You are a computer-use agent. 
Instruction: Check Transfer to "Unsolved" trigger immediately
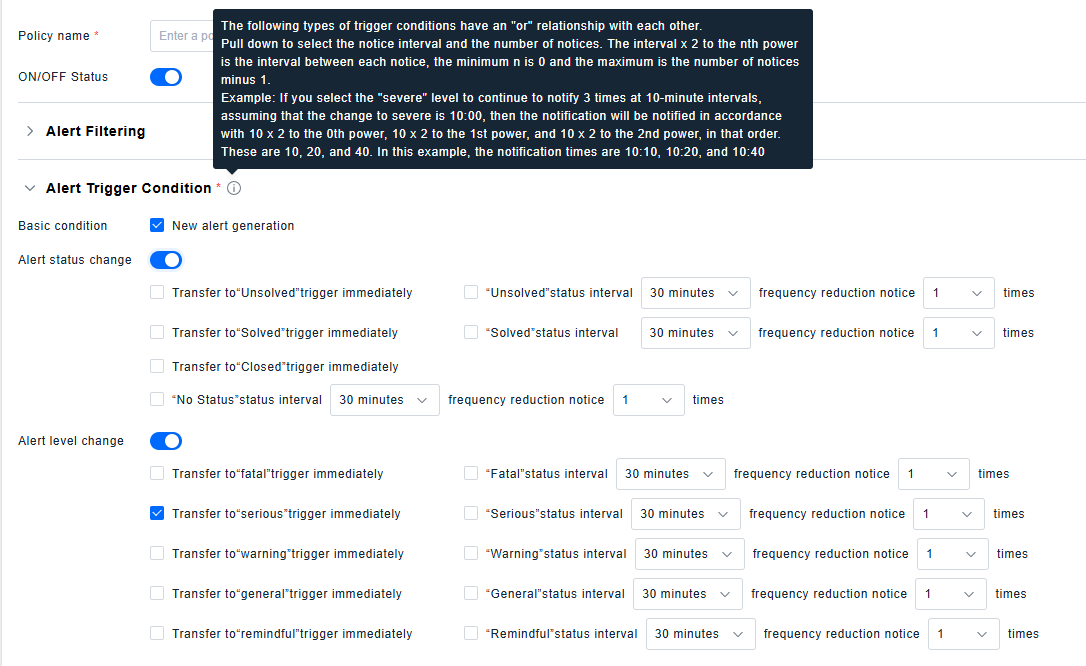coord(157,293)
